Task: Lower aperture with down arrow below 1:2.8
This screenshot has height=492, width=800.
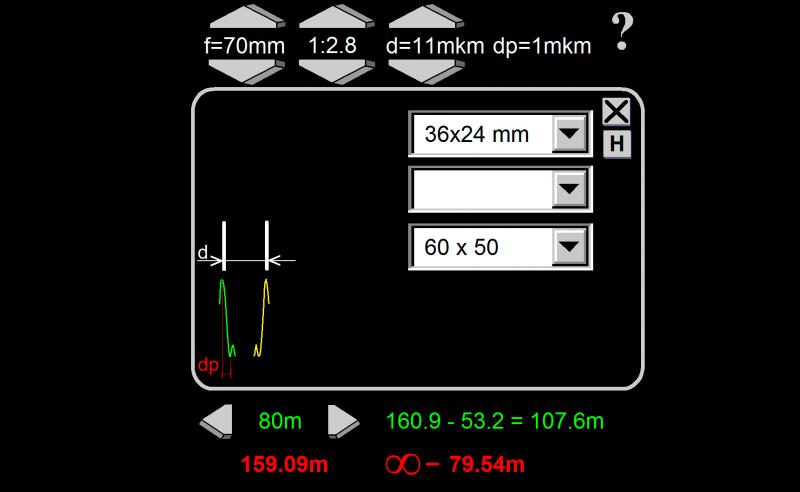Action: 337,72
